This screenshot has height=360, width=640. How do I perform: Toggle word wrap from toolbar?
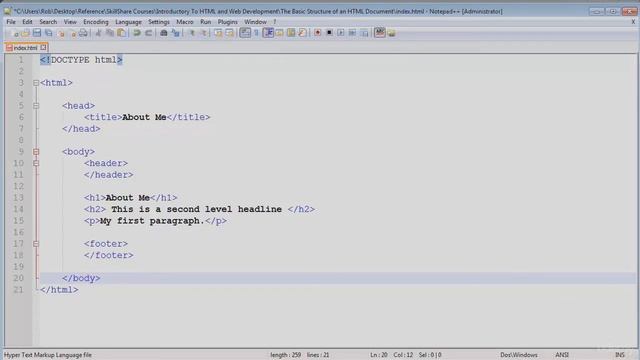point(245,33)
